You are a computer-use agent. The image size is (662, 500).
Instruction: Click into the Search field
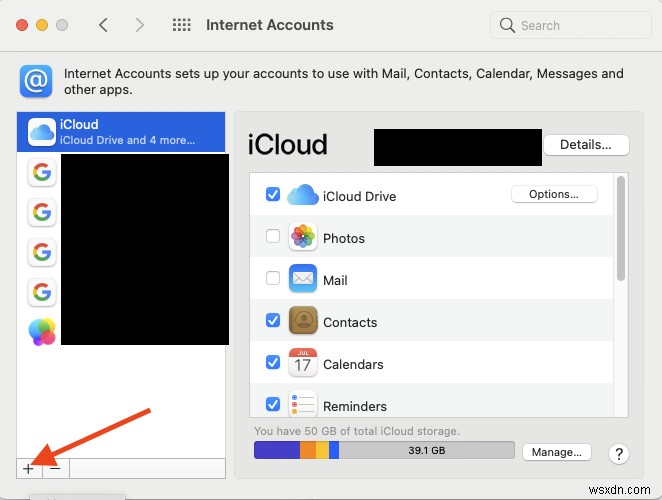pos(571,25)
